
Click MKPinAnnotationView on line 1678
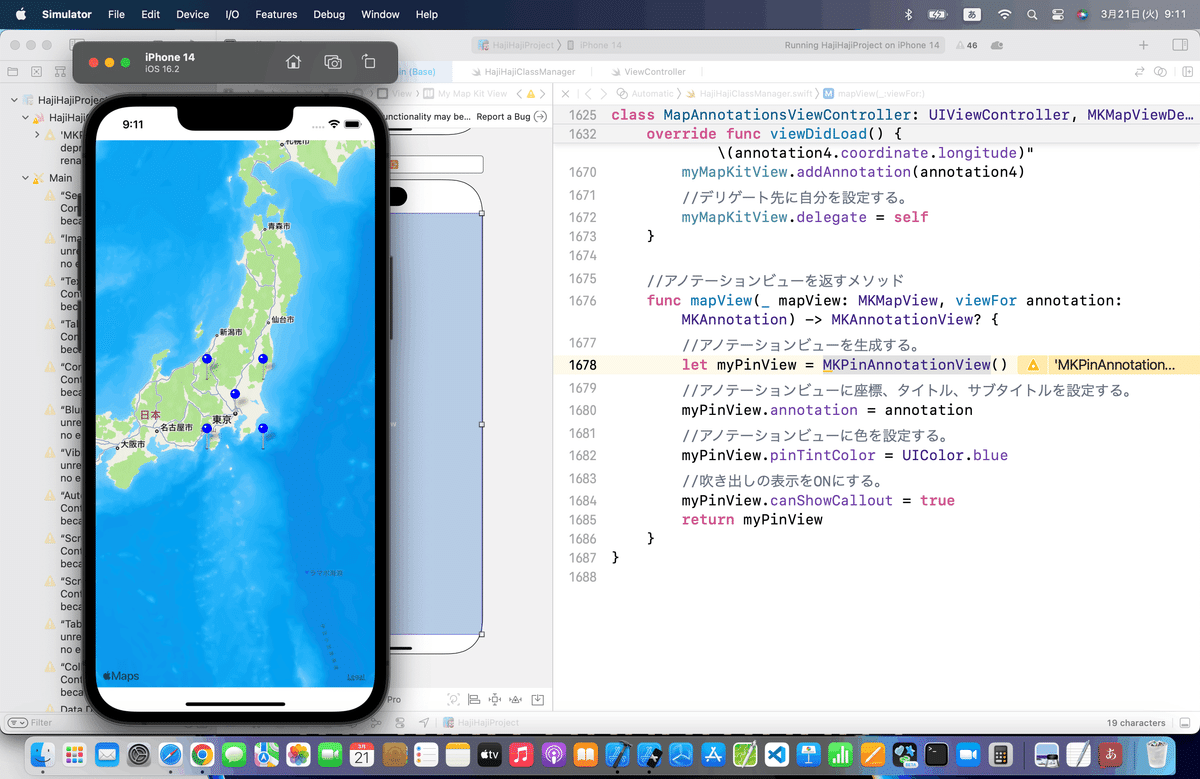(906, 365)
